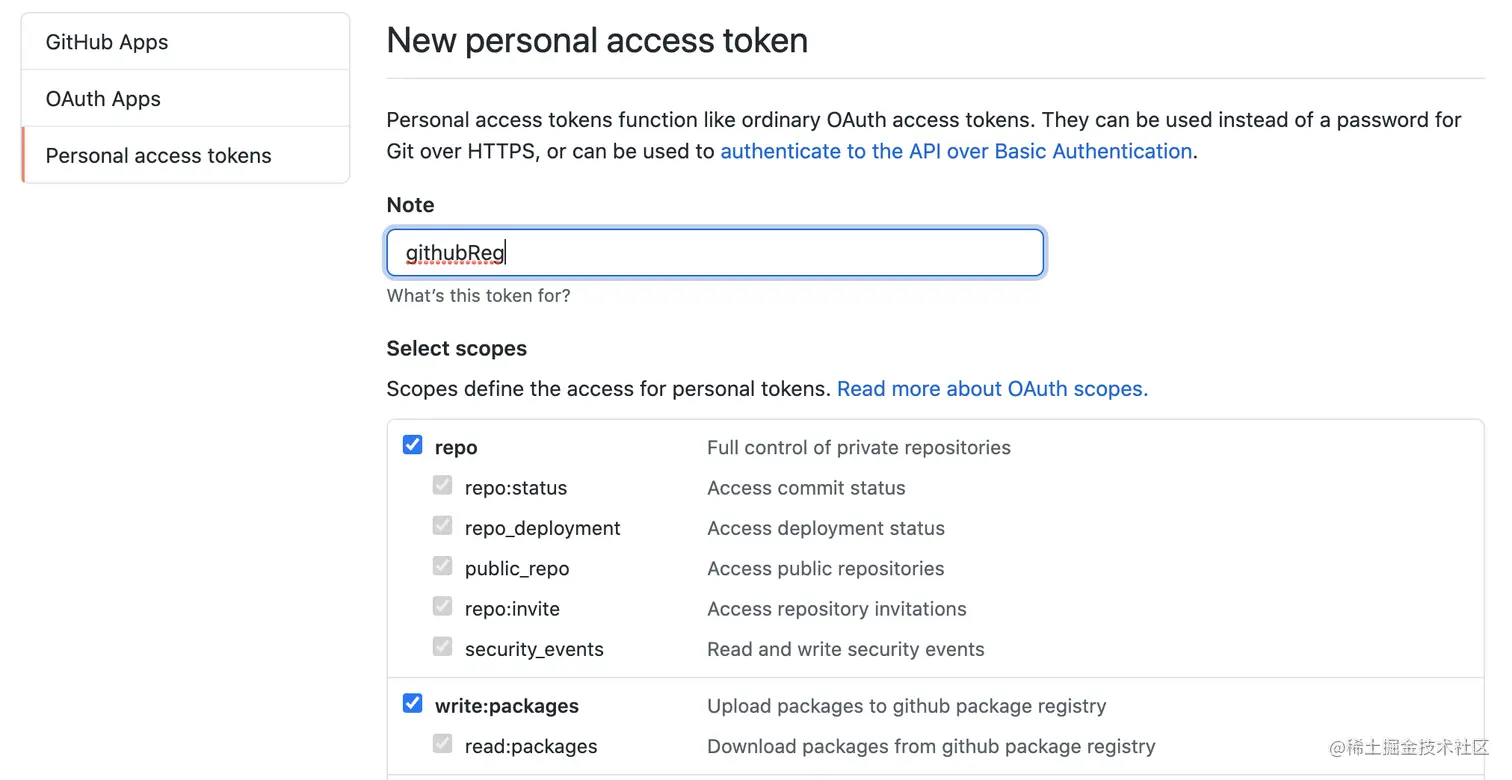
Task: Click the New personal access token heading
Action: (597, 41)
